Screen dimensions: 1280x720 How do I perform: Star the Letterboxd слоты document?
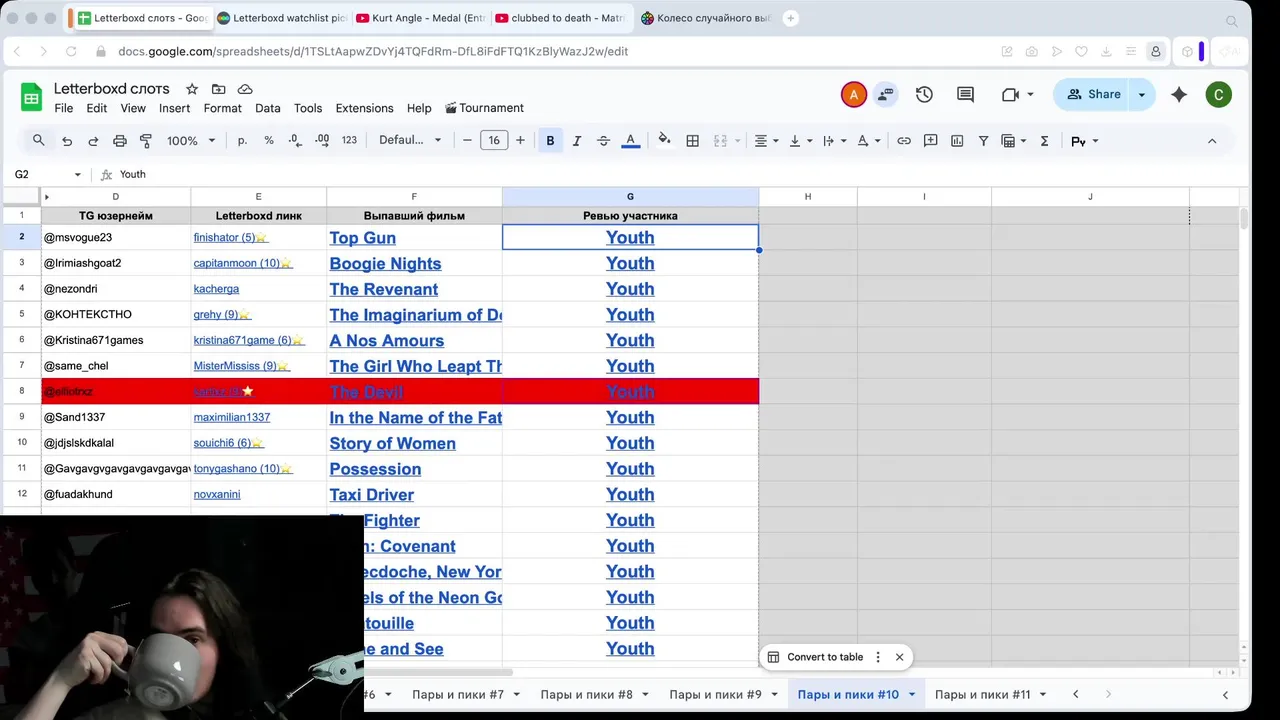pyautogui.click(x=192, y=89)
